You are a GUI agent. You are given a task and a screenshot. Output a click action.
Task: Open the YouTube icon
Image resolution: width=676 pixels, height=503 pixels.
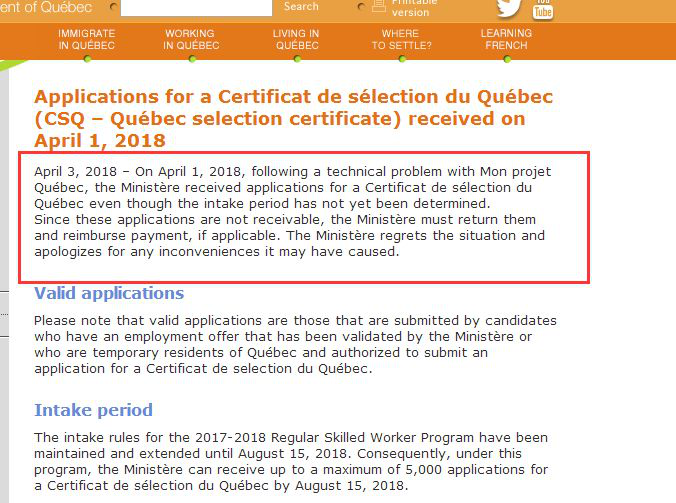click(x=543, y=9)
